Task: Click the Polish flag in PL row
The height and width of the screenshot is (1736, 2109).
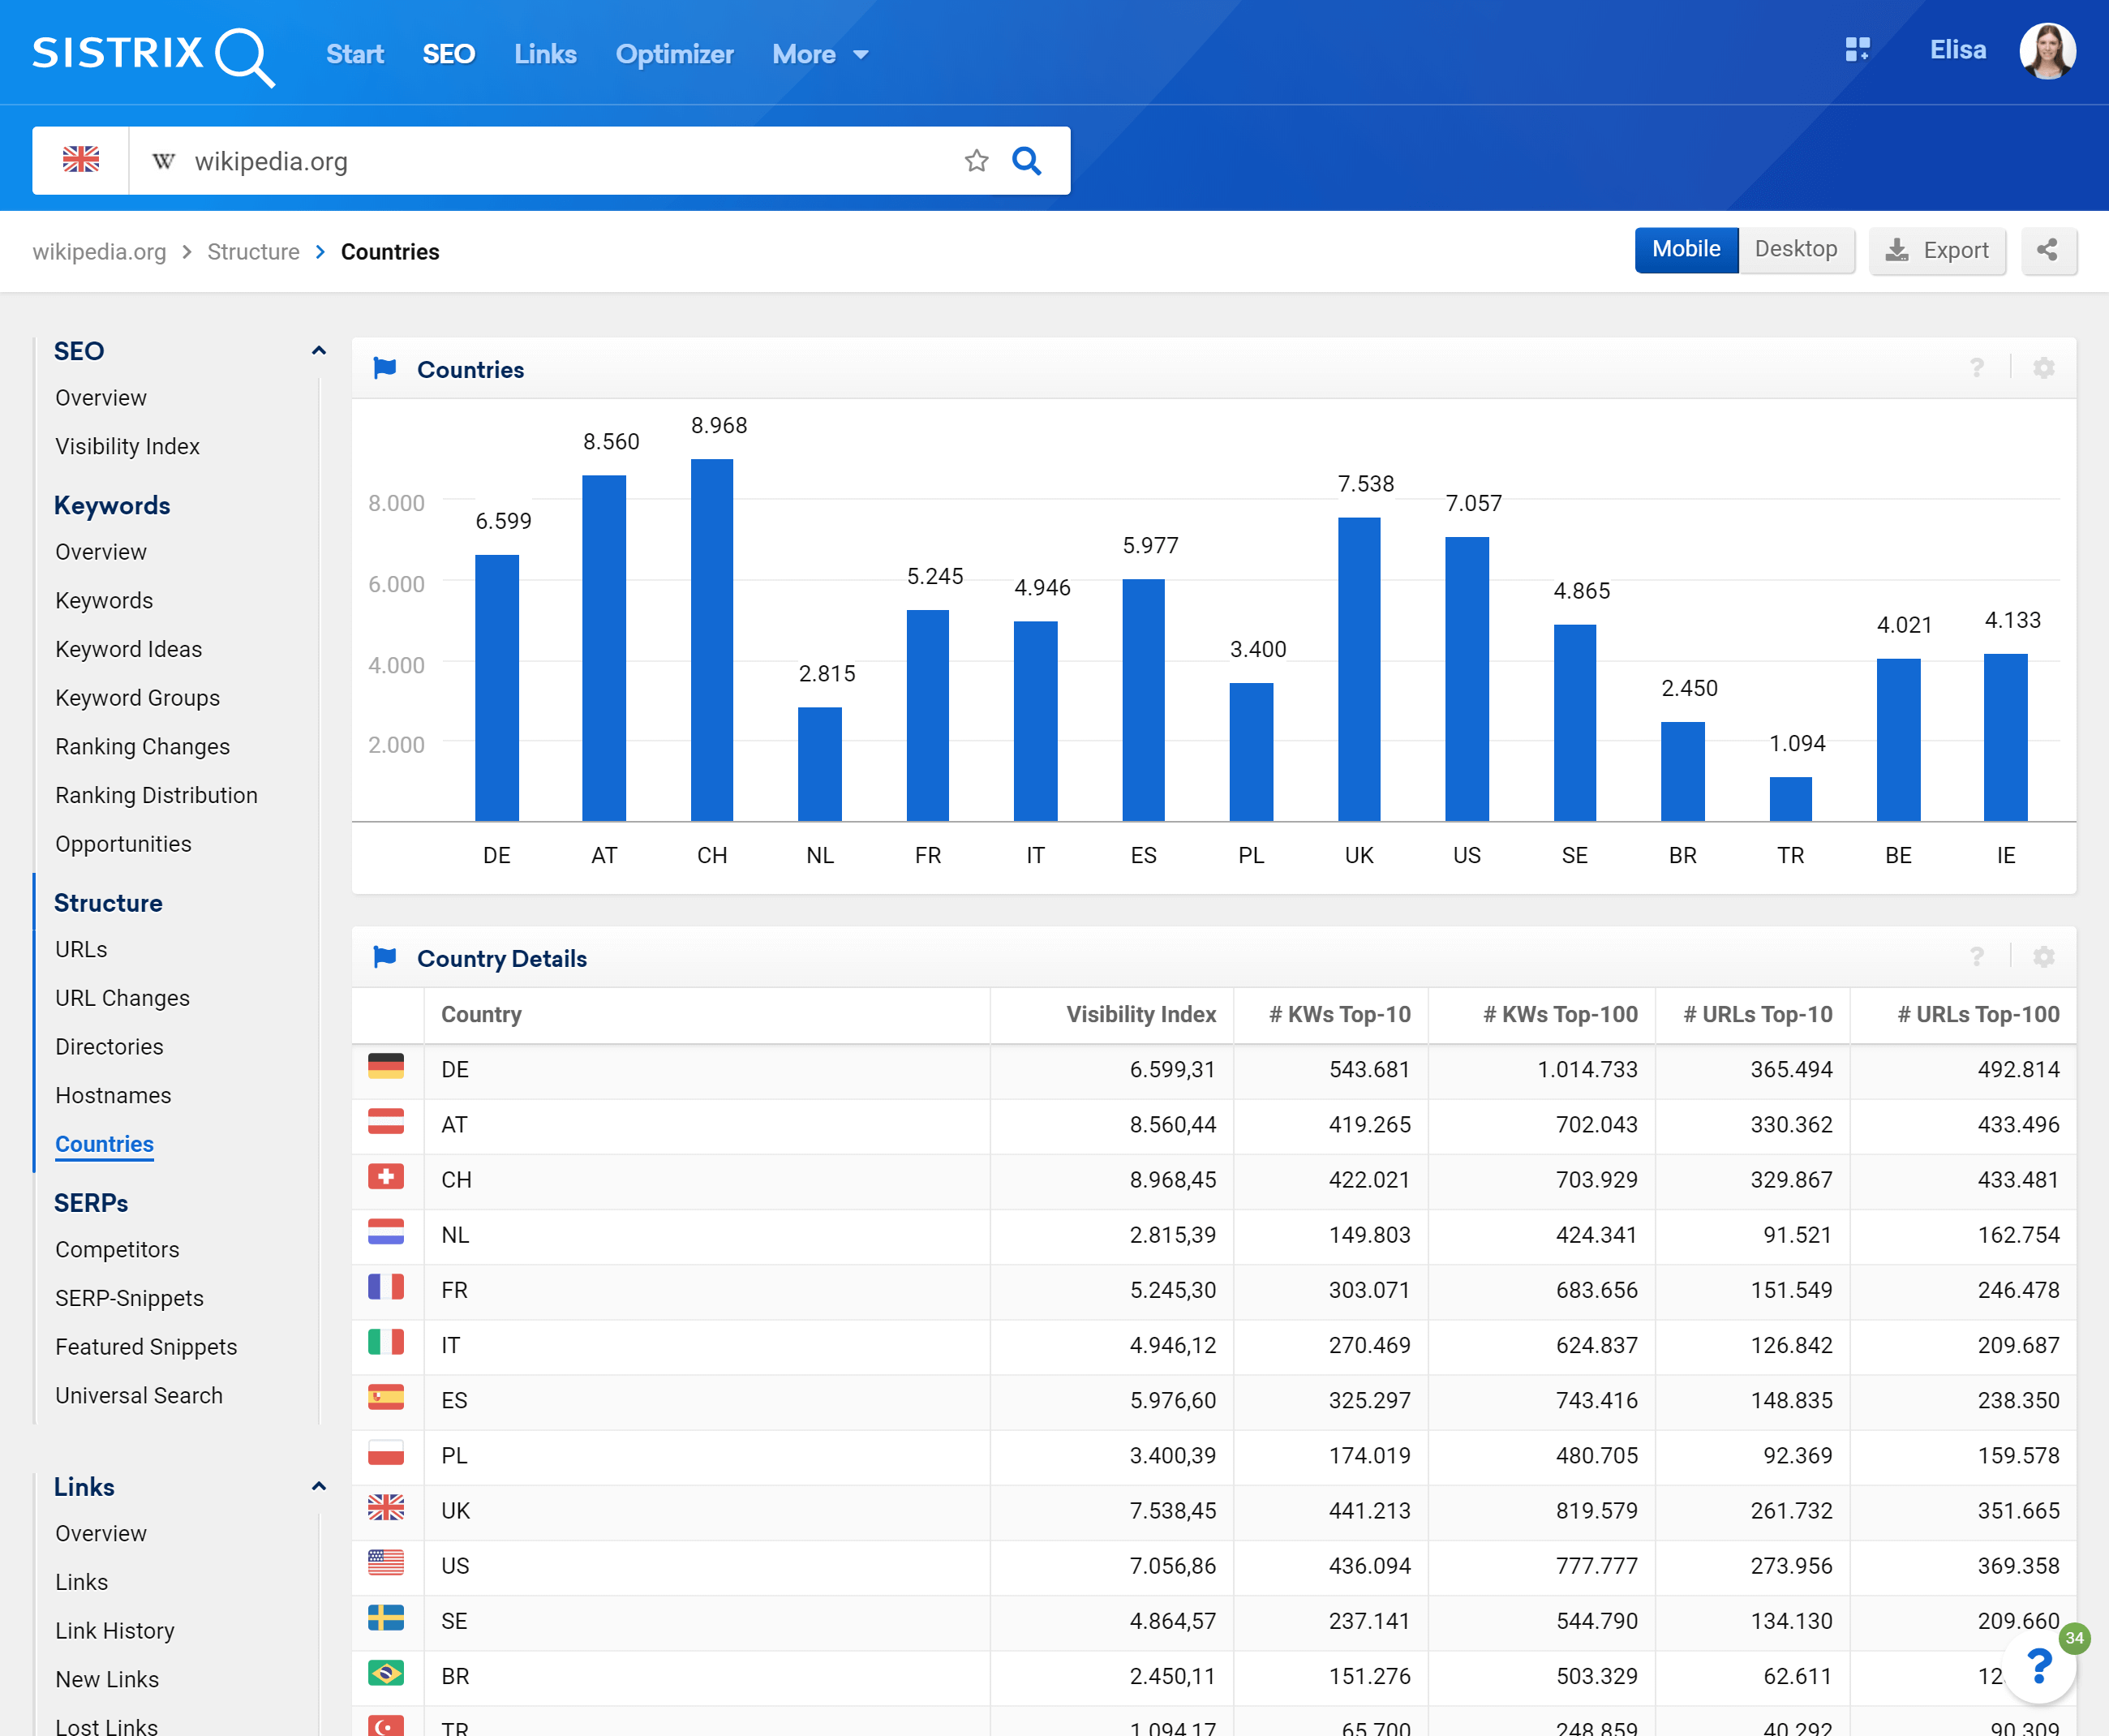Action: pos(385,1453)
